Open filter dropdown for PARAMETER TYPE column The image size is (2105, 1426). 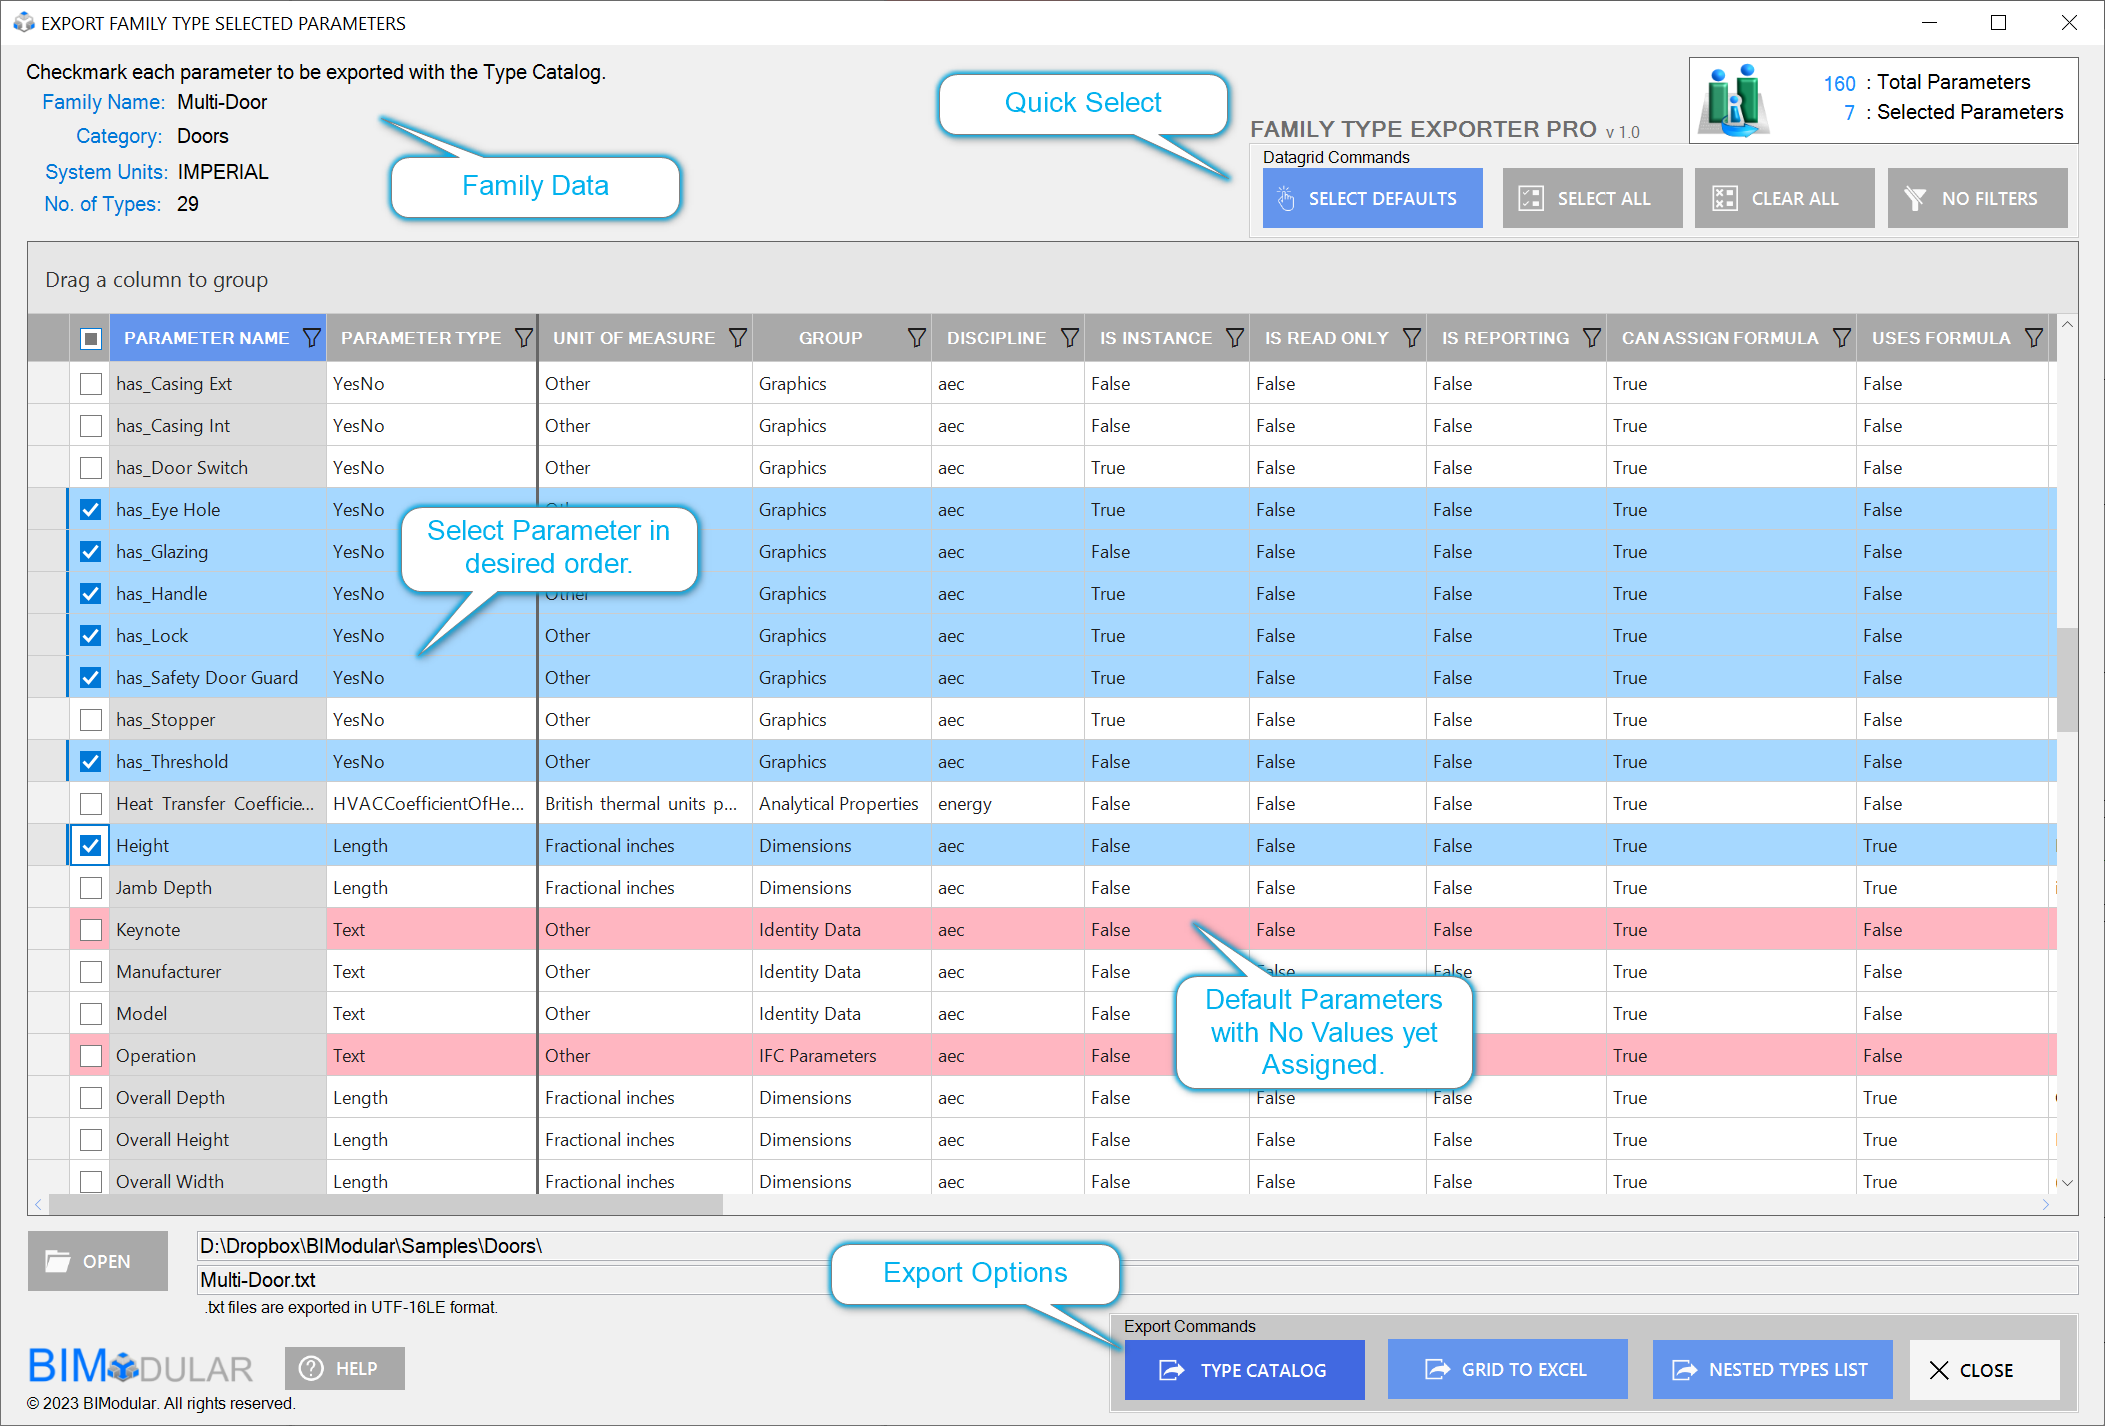(523, 338)
